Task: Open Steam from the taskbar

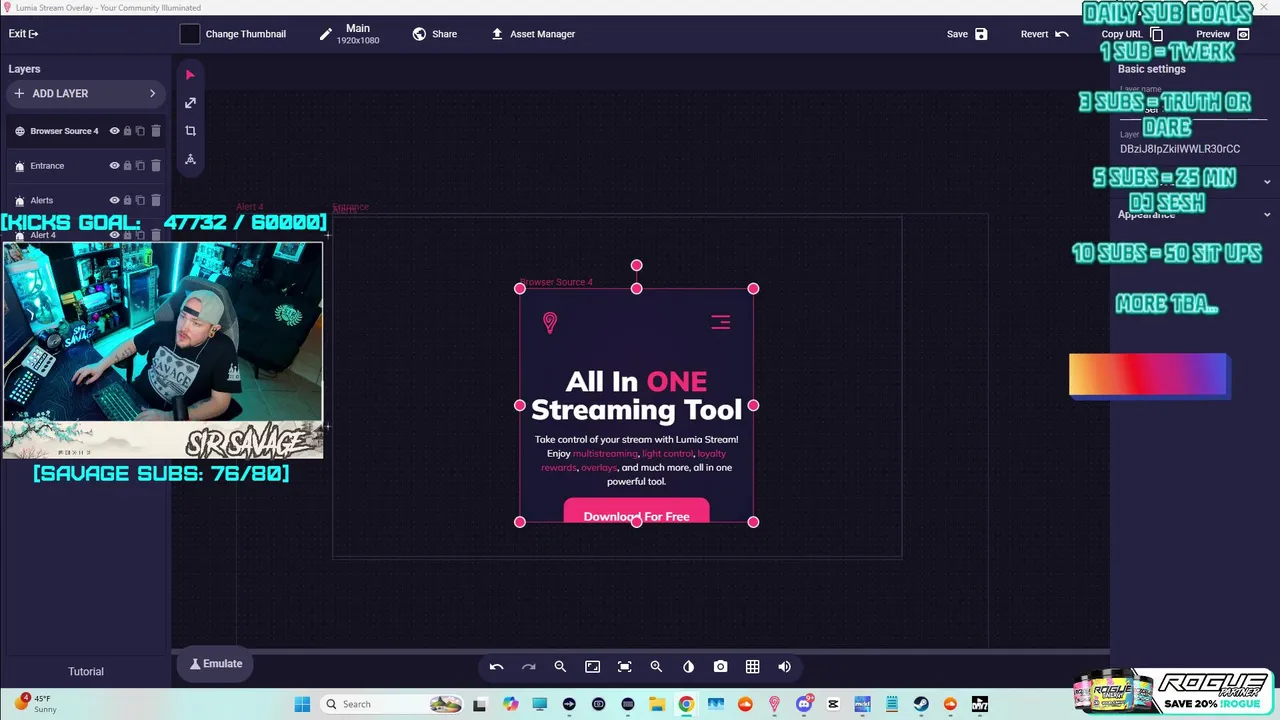Action: (x=921, y=704)
